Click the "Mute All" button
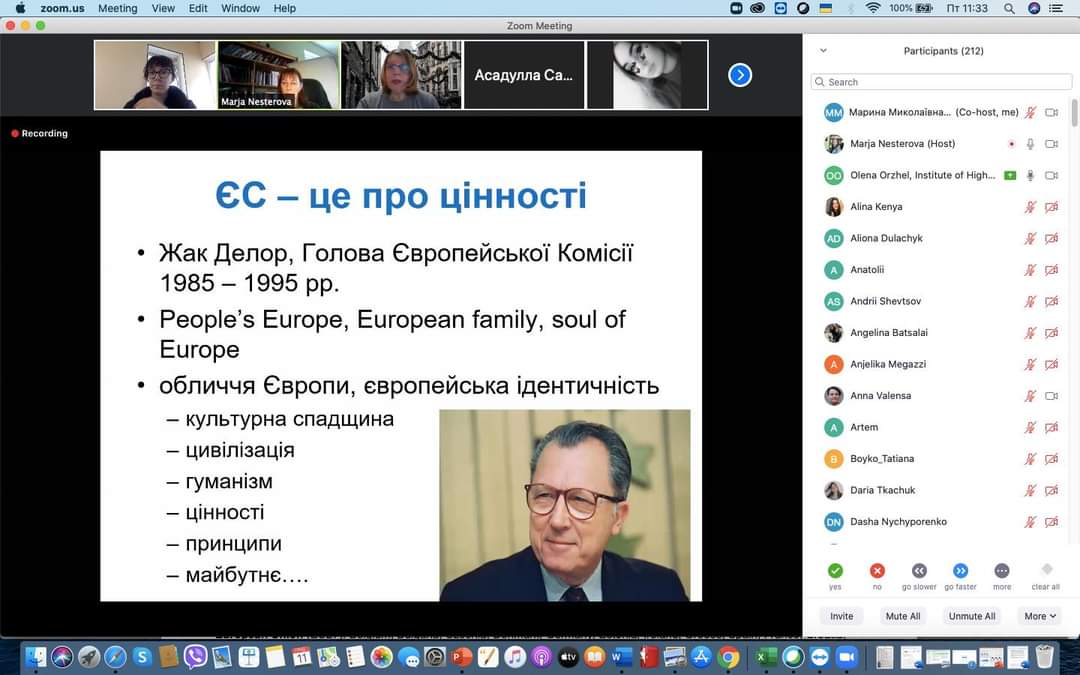This screenshot has width=1080, height=675. [902, 616]
